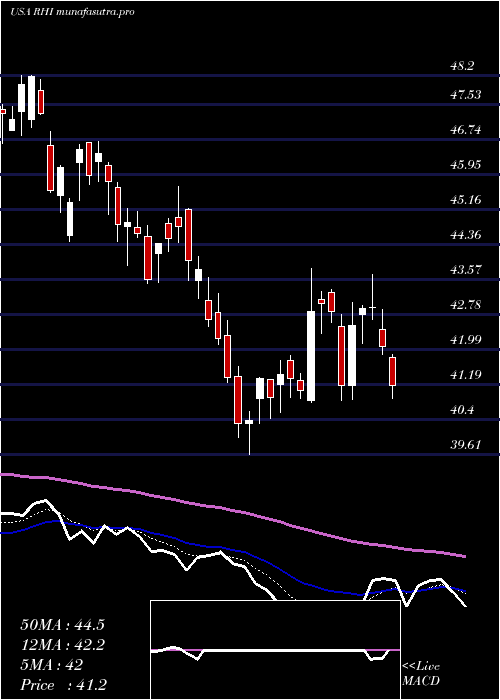Viewport: 500px width, 700px height.
Task: Select the 41.99 price axis label
Action: (x=466, y=340)
